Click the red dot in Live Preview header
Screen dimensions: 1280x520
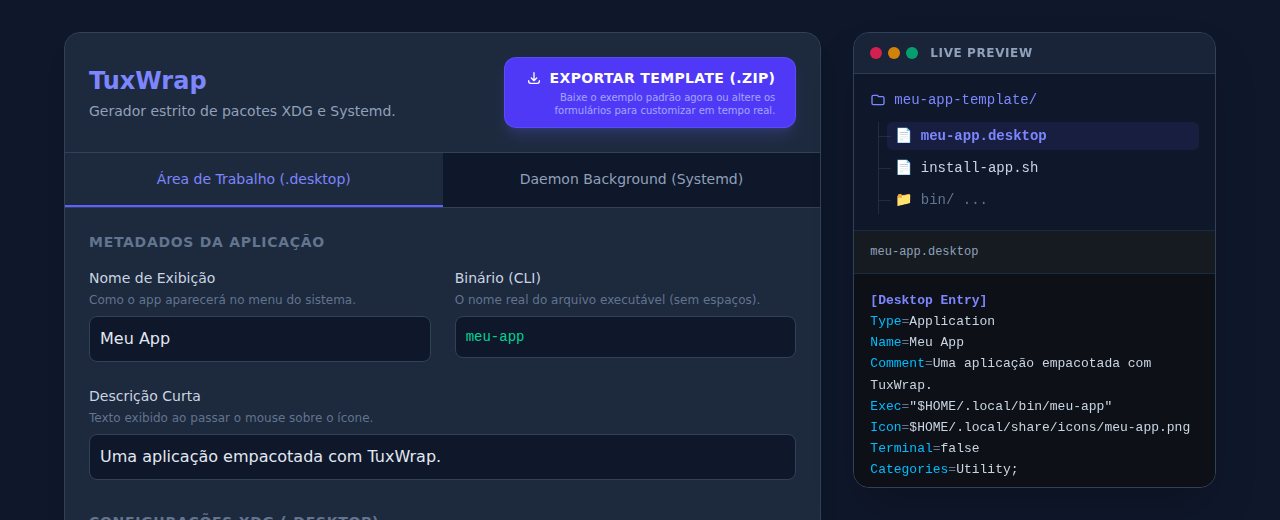tap(876, 53)
